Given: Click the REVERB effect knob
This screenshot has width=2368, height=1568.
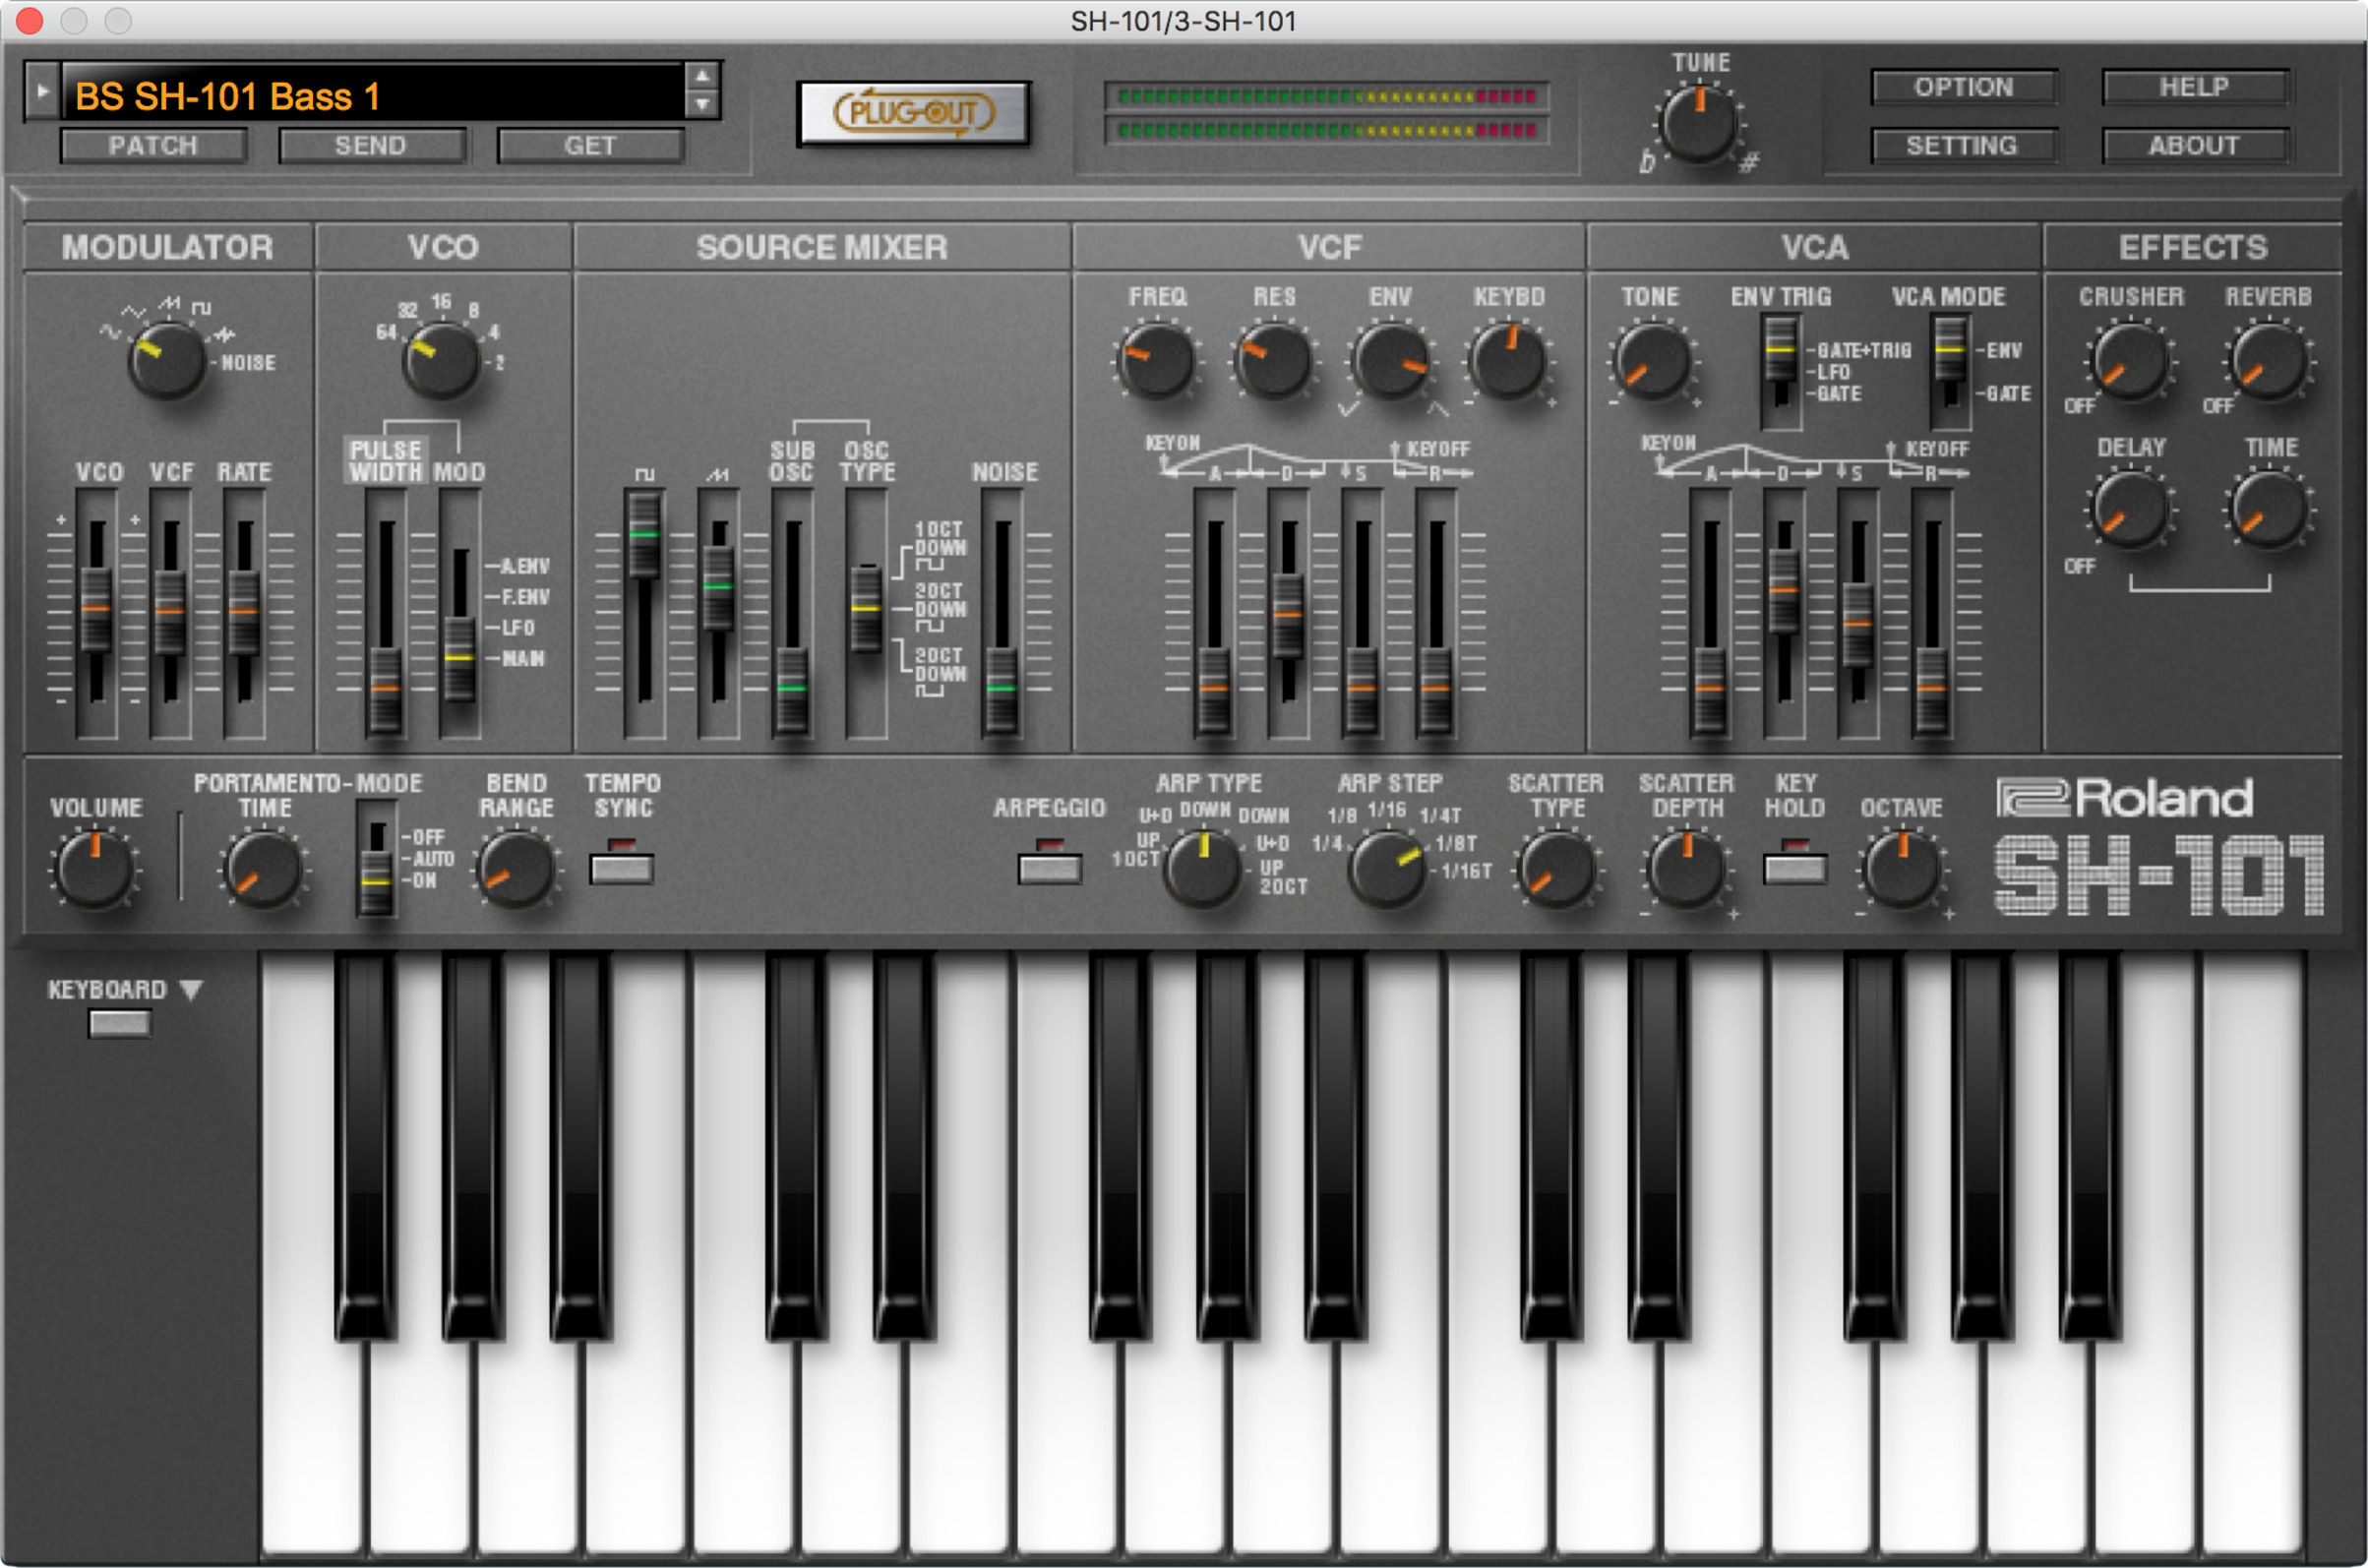Looking at the screenshot, I should tap(2268, 362).
